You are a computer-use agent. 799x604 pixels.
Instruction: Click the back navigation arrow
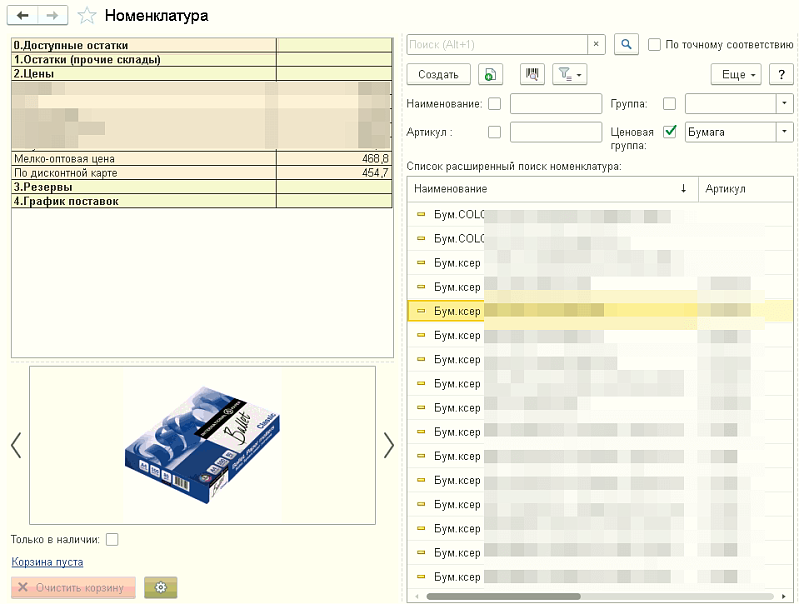pyautogui.click(x=22, y=16)
